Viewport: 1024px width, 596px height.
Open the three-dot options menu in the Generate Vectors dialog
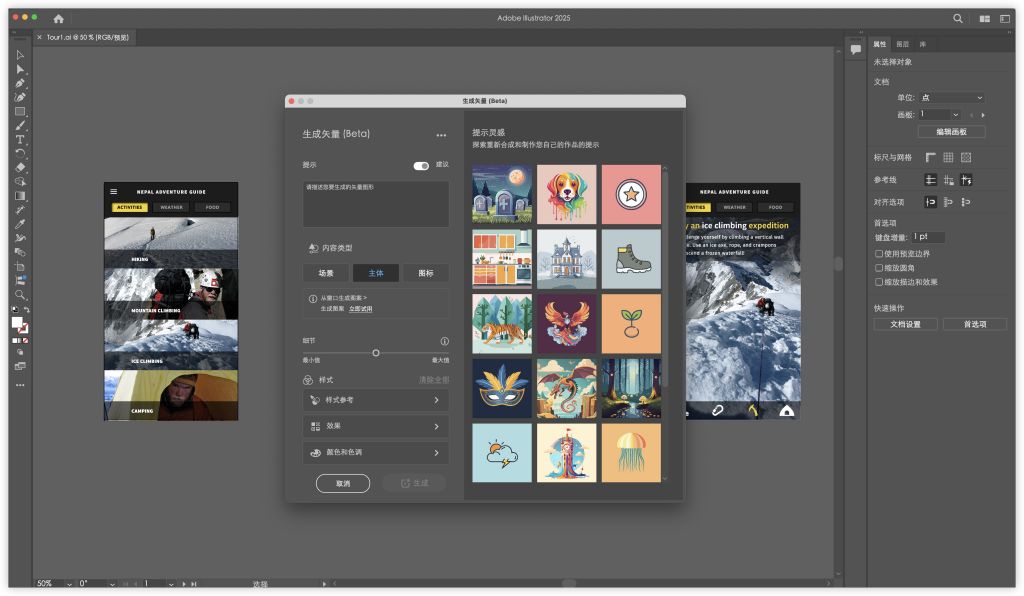[x=441, y=135]
